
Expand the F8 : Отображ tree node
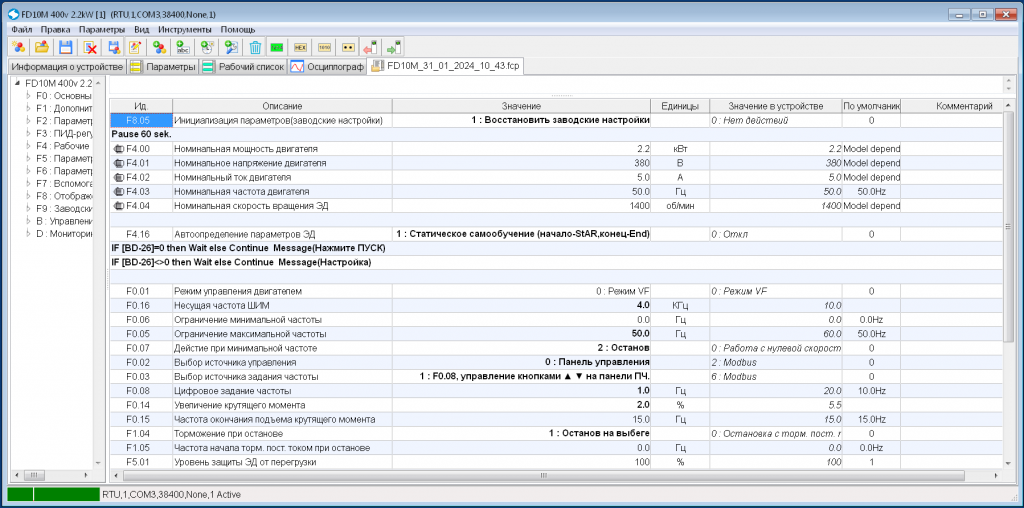pyautogui.click(x=29, y=195)
